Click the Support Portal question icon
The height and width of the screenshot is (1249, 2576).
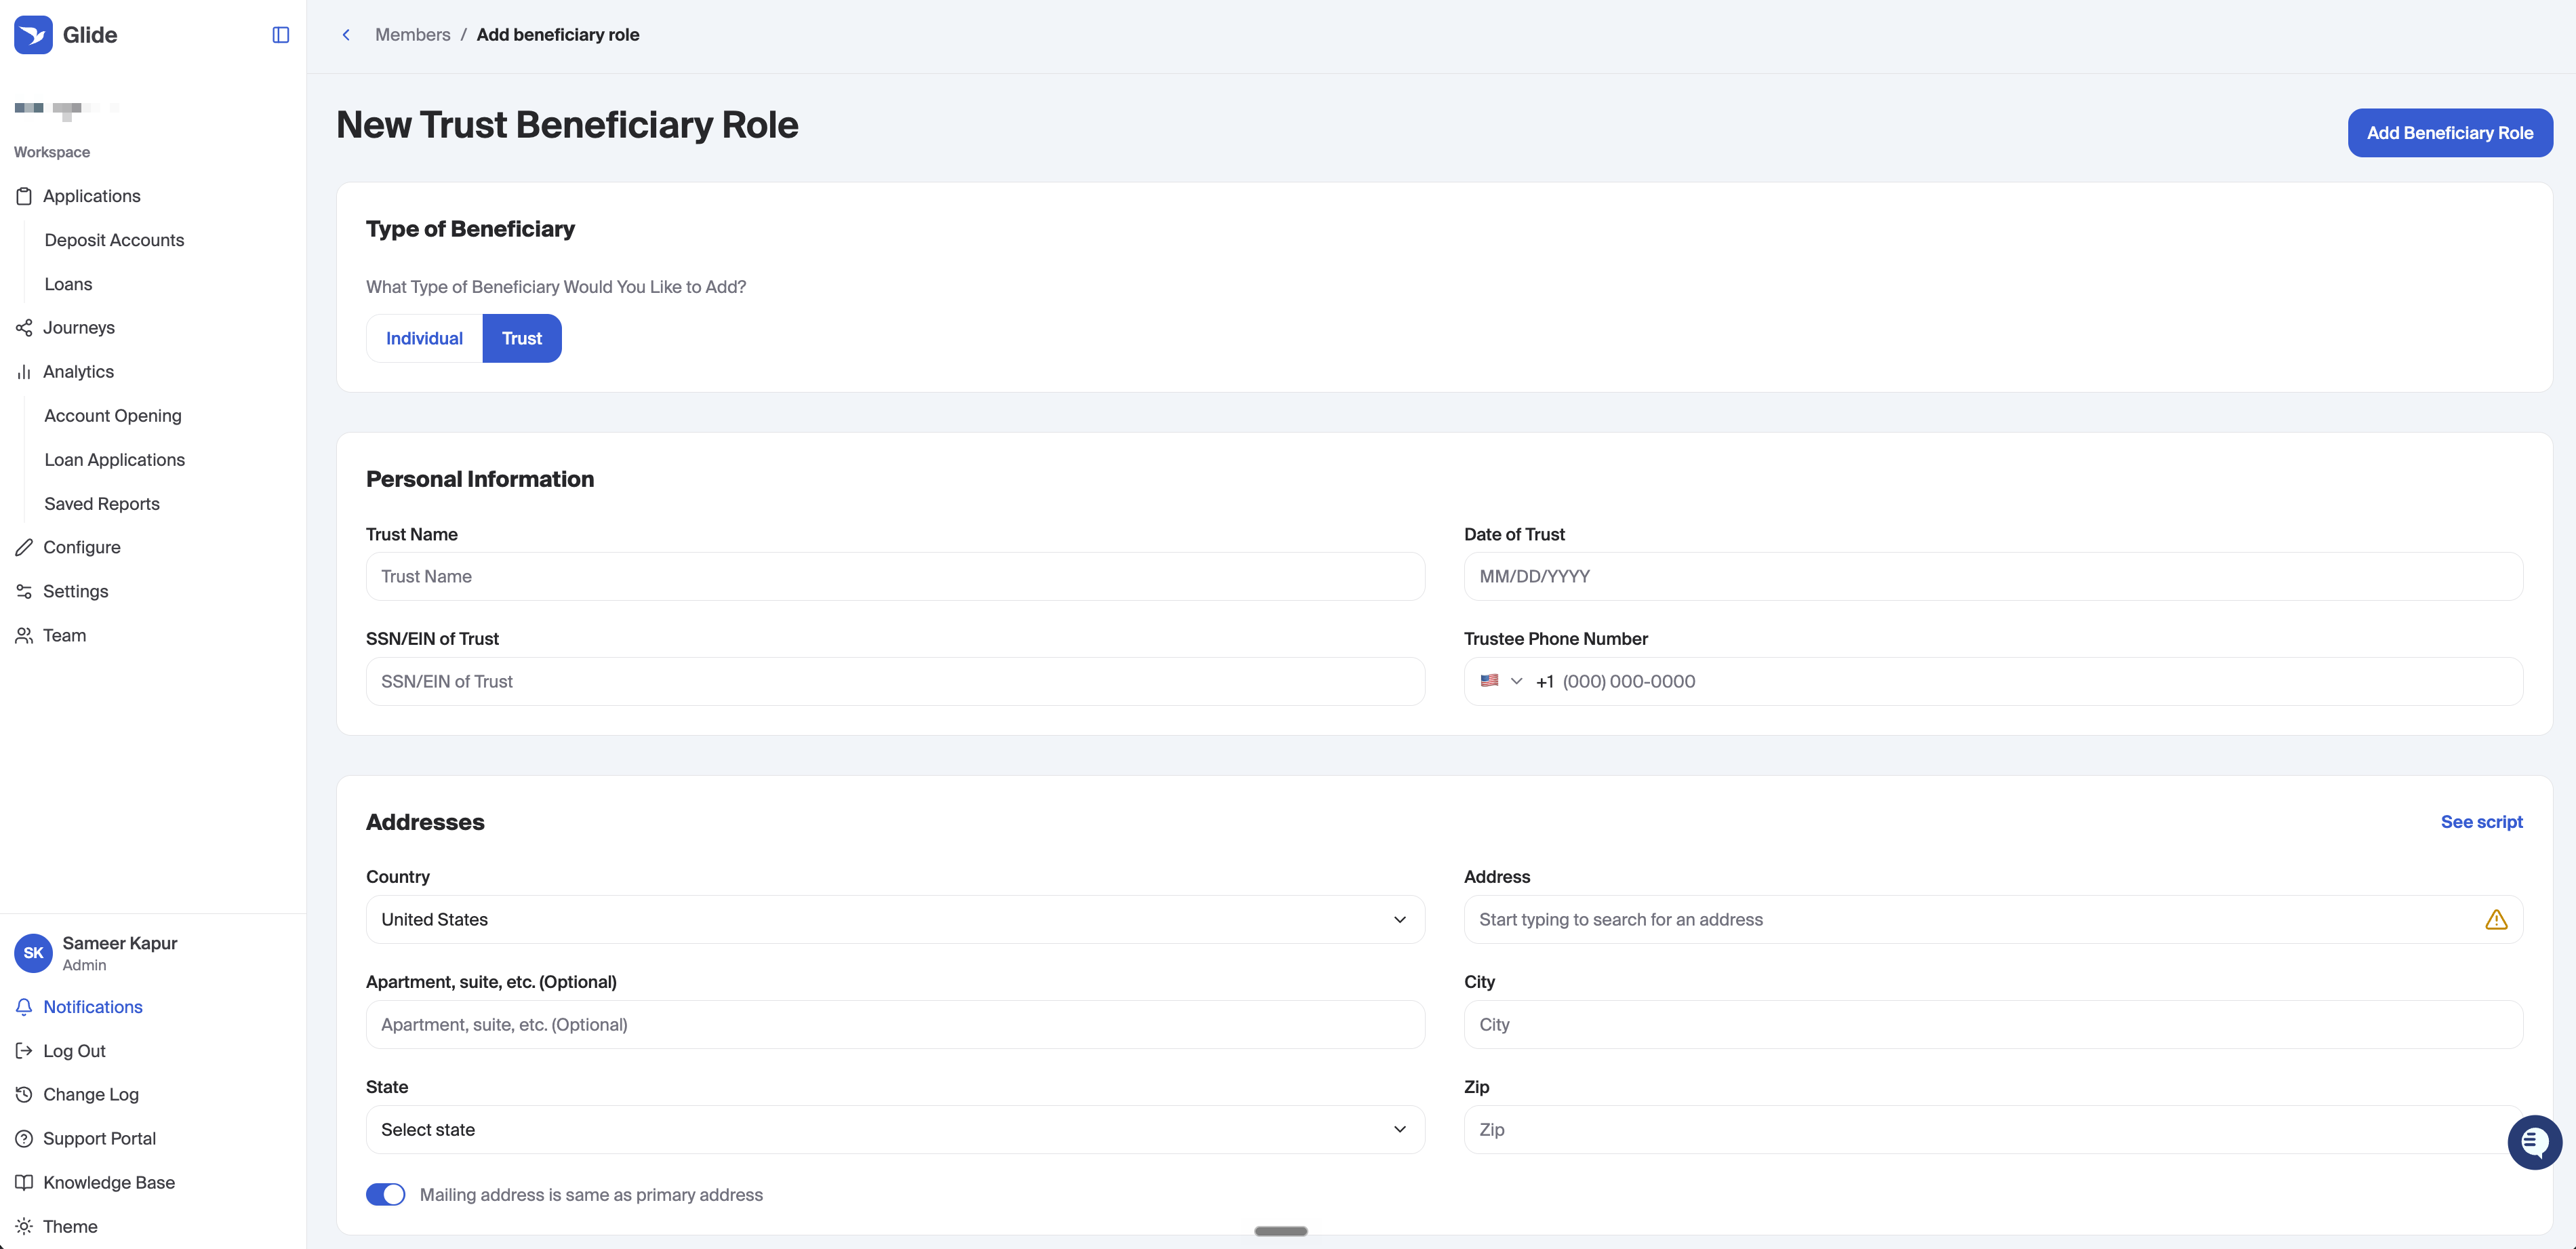pos(24,1139)
